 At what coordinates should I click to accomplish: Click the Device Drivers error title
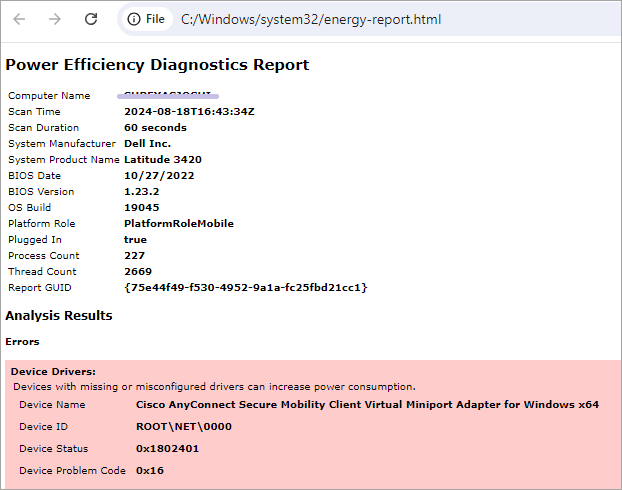tap(53, 372)
